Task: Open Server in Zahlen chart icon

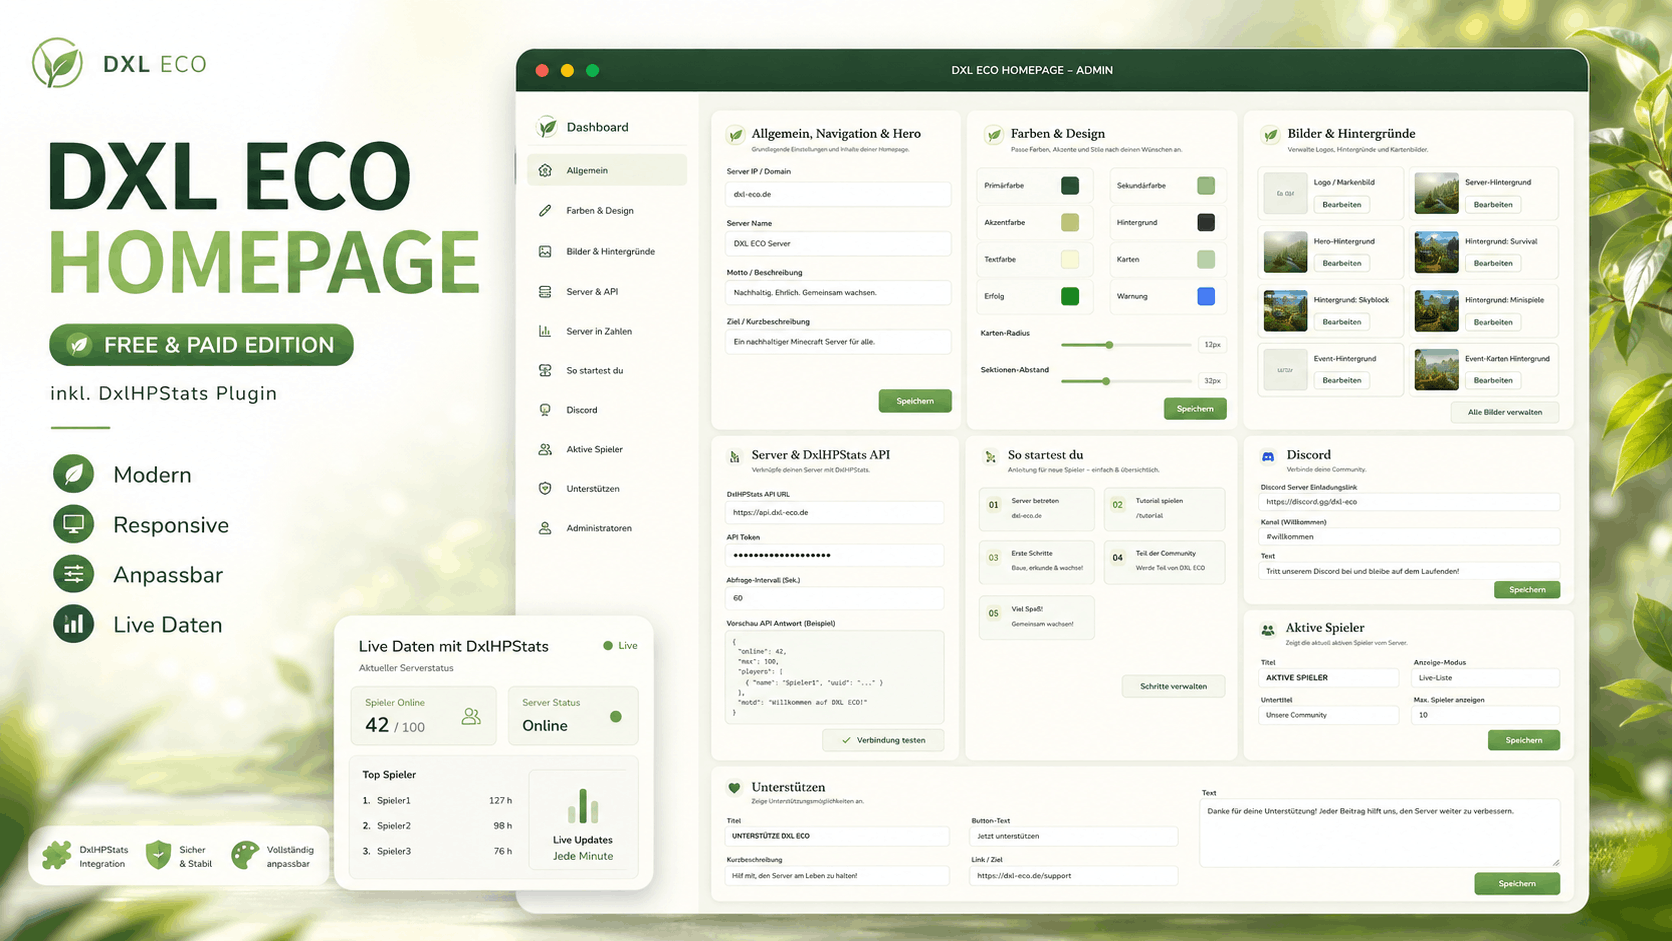Action: click(x=545, y=331)
